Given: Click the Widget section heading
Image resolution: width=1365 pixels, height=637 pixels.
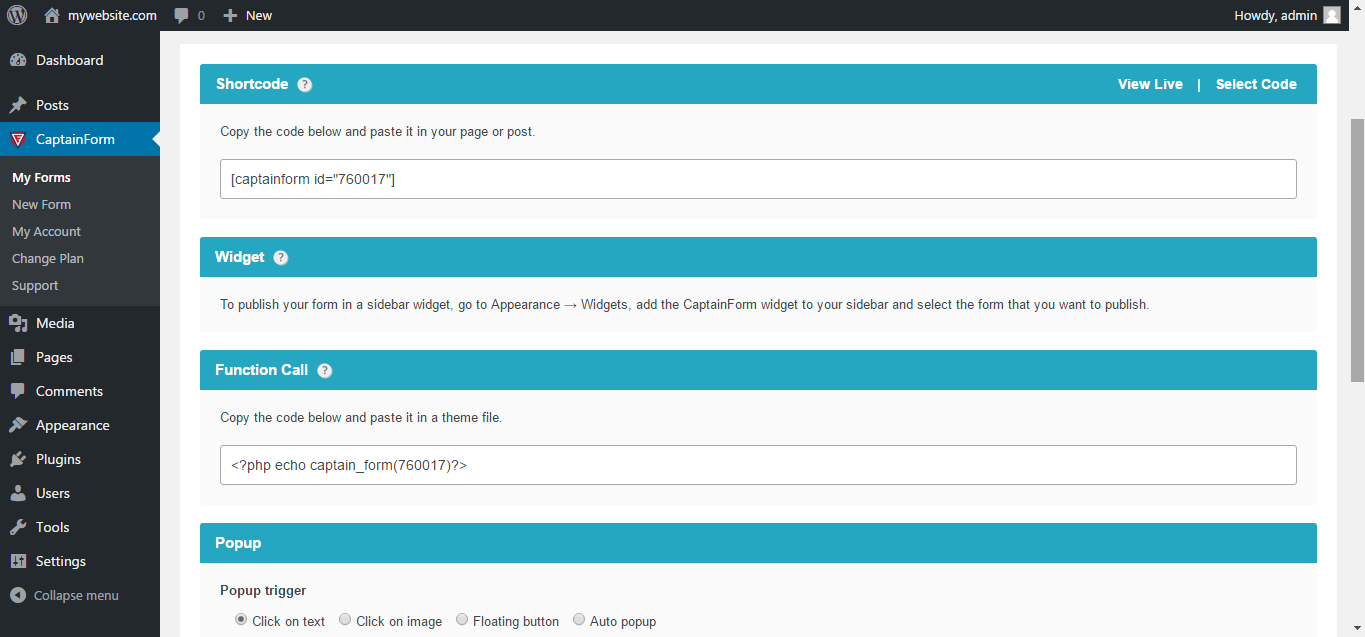Looking at the screenshot, I should click(x=240, y=257).
